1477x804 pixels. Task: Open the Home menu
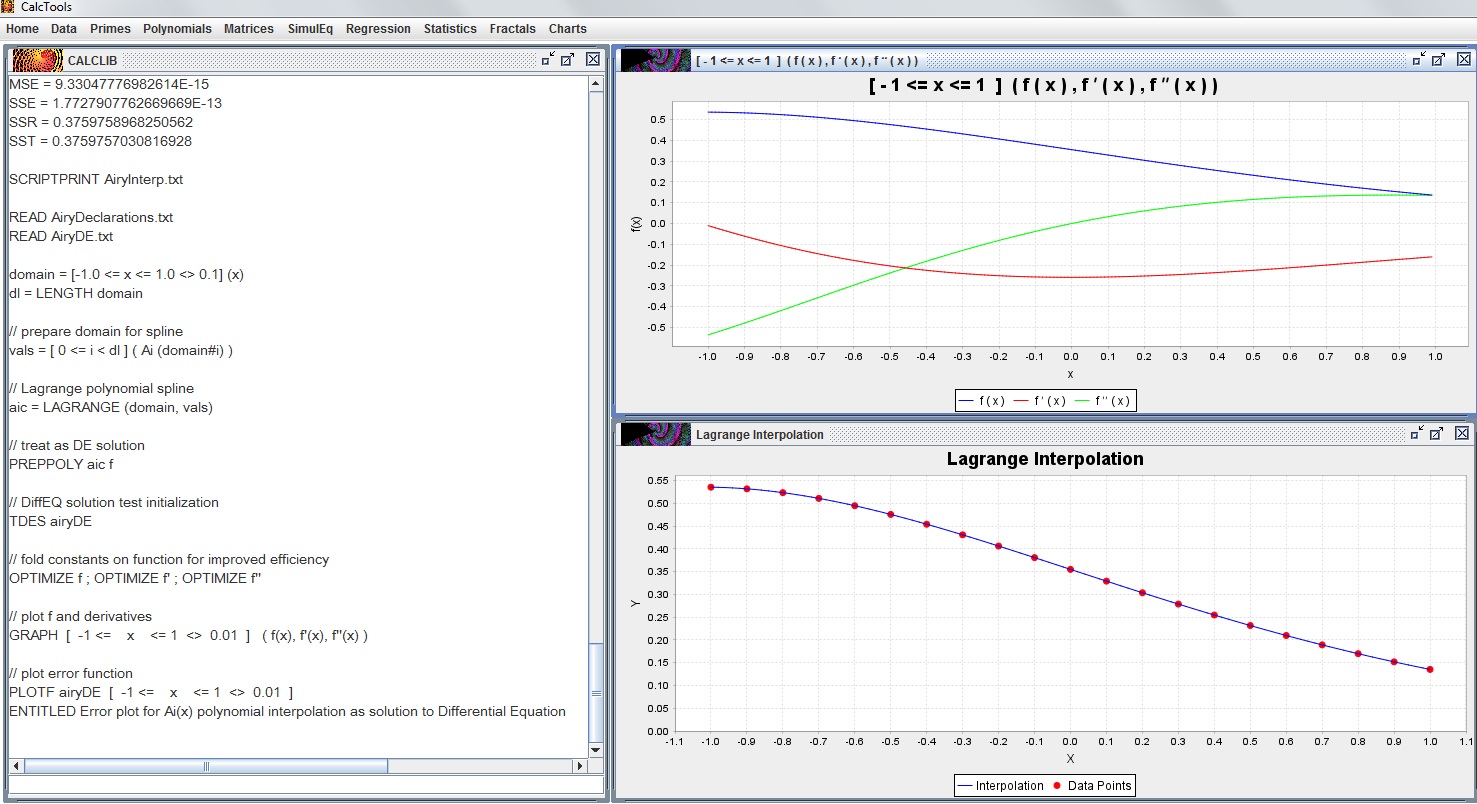point(22,29)
